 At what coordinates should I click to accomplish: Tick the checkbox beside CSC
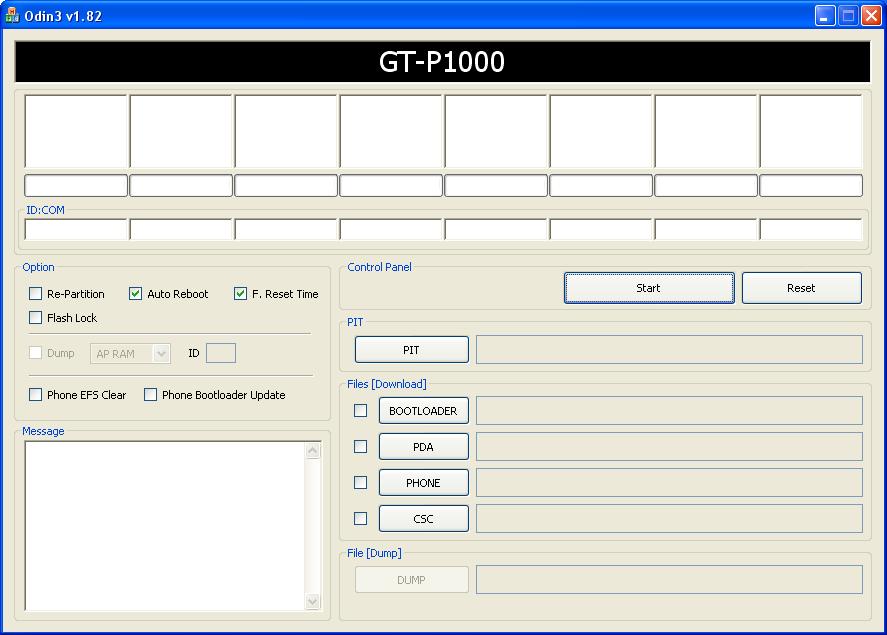pyautogui.click(x=360, y=519)
